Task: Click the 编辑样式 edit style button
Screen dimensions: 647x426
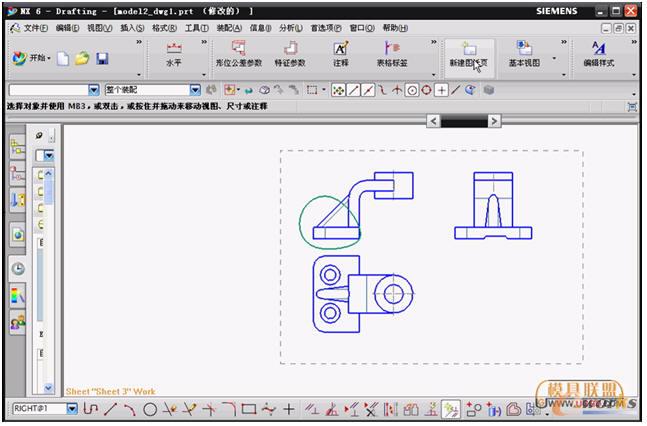Action: point(599,54)
